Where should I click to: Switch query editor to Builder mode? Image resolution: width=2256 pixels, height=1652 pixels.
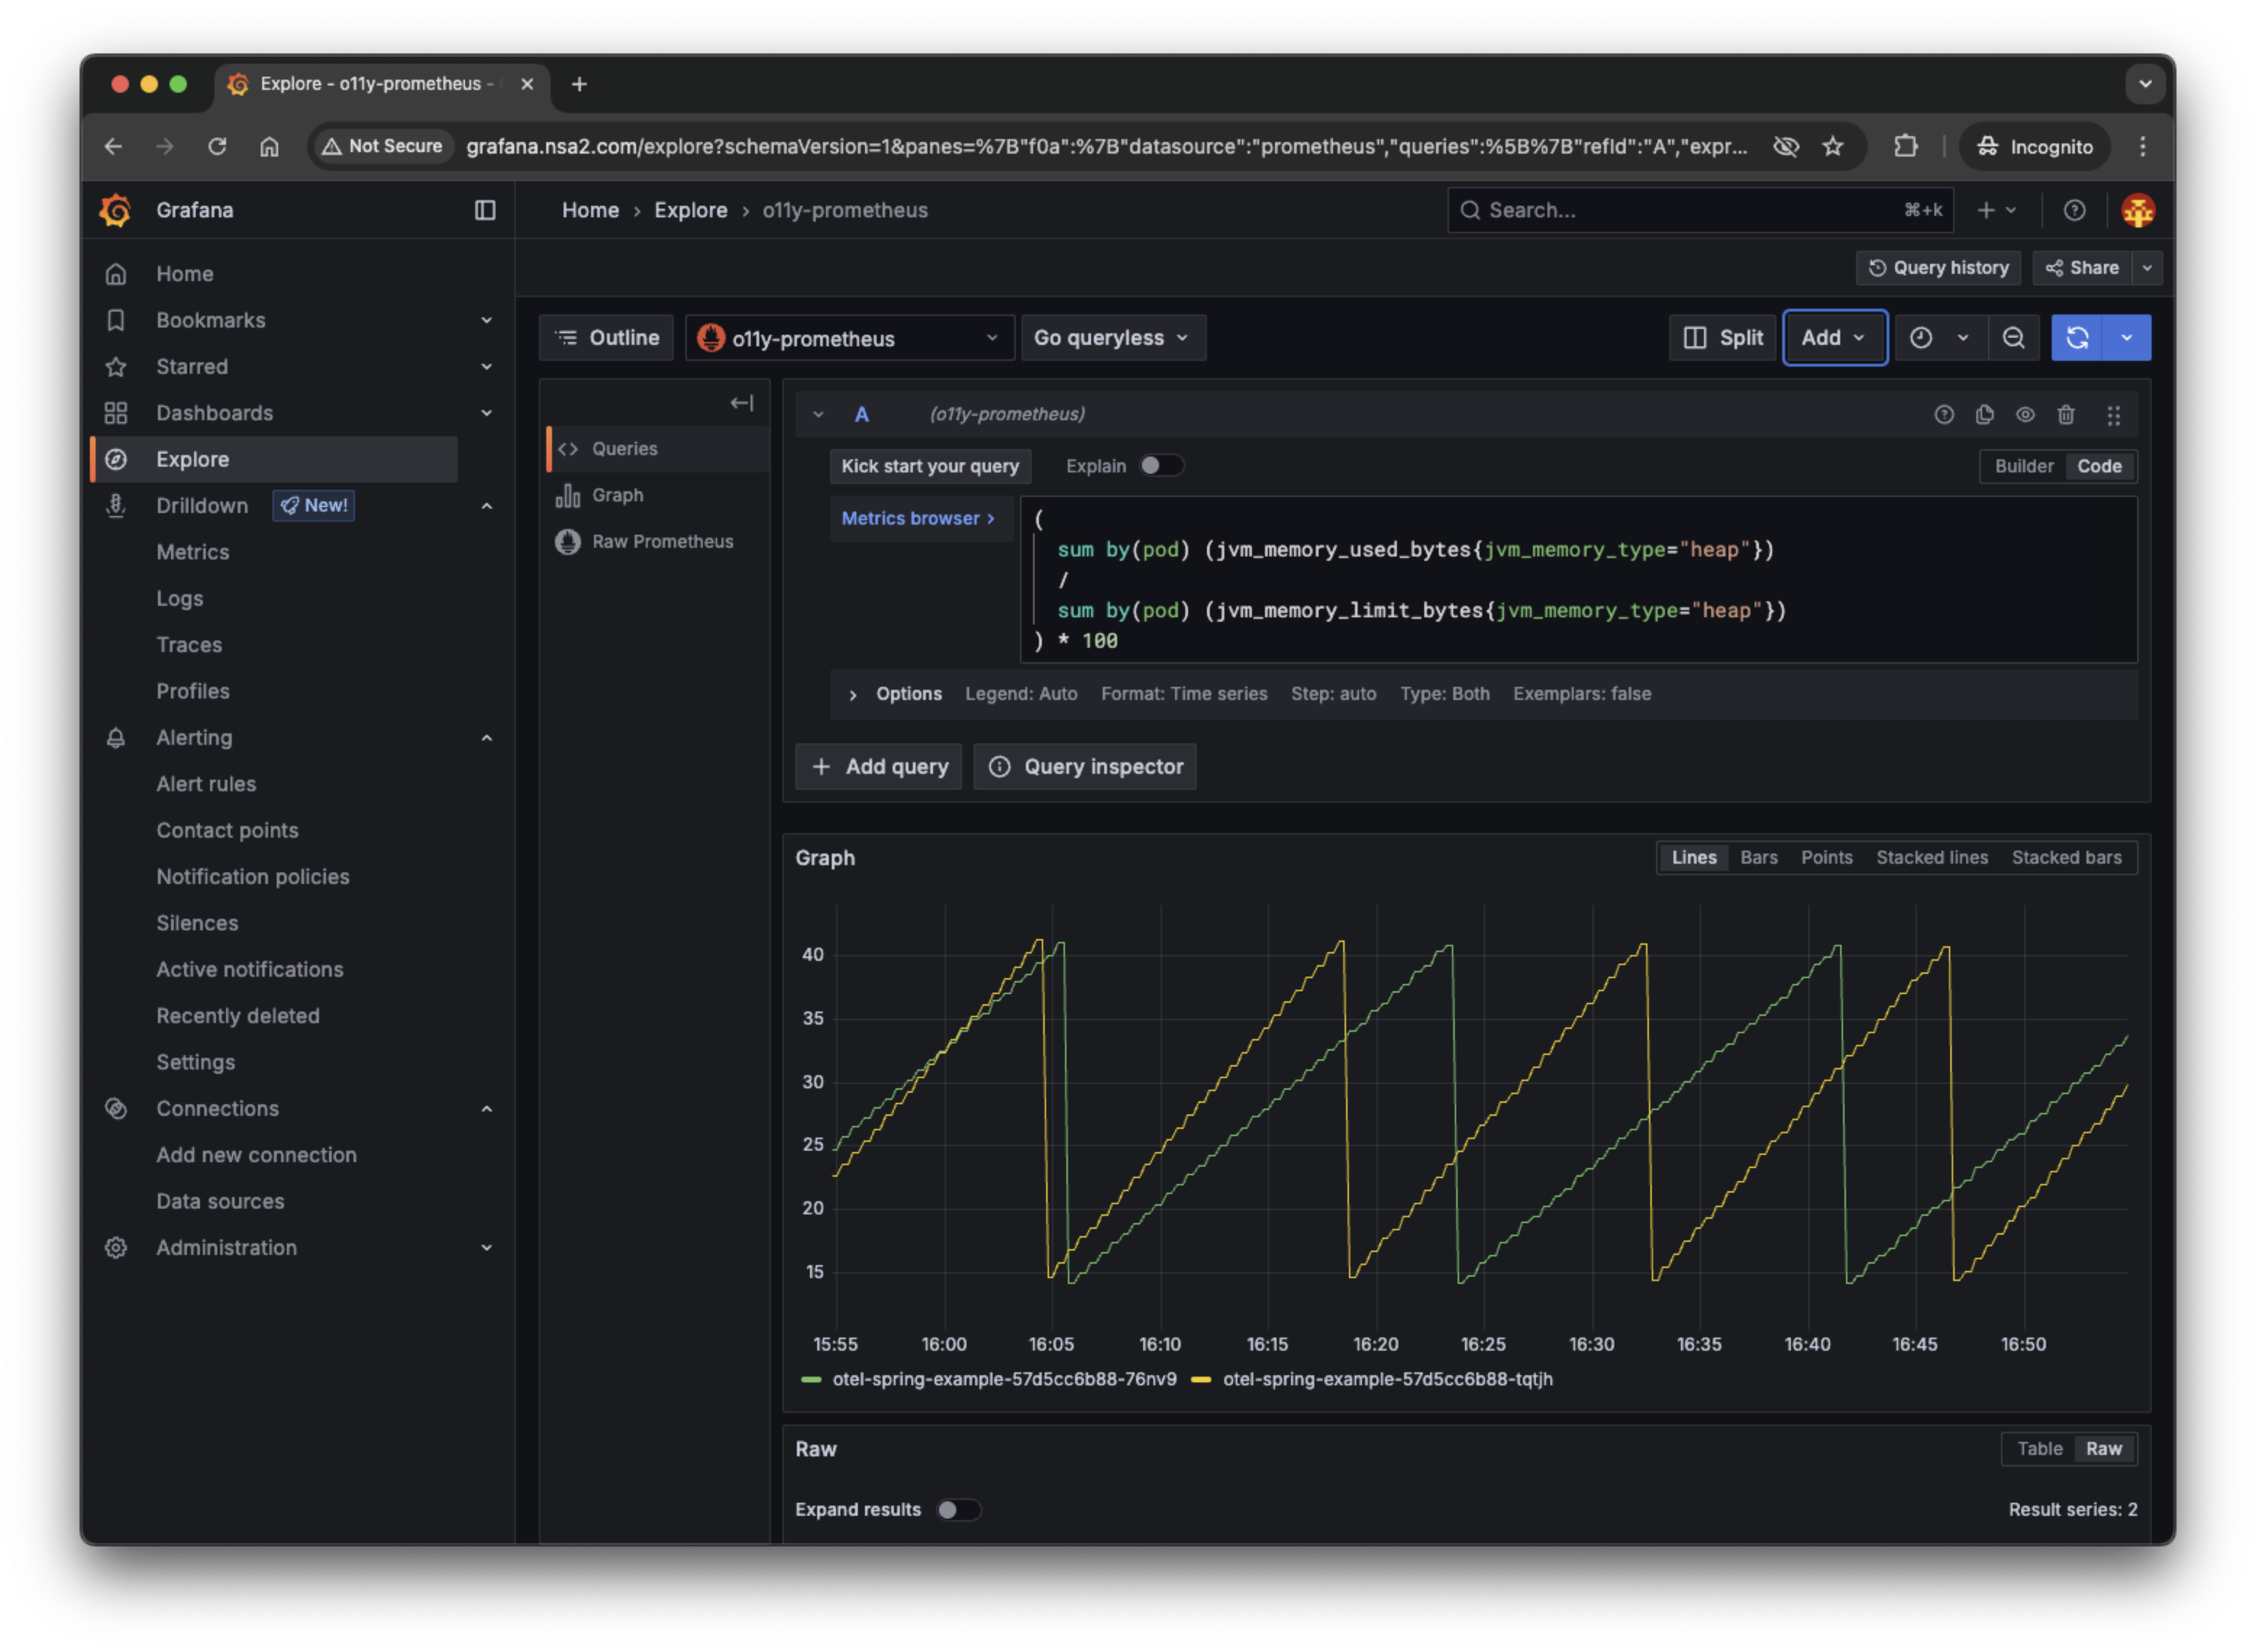(x=2023, y=466)
